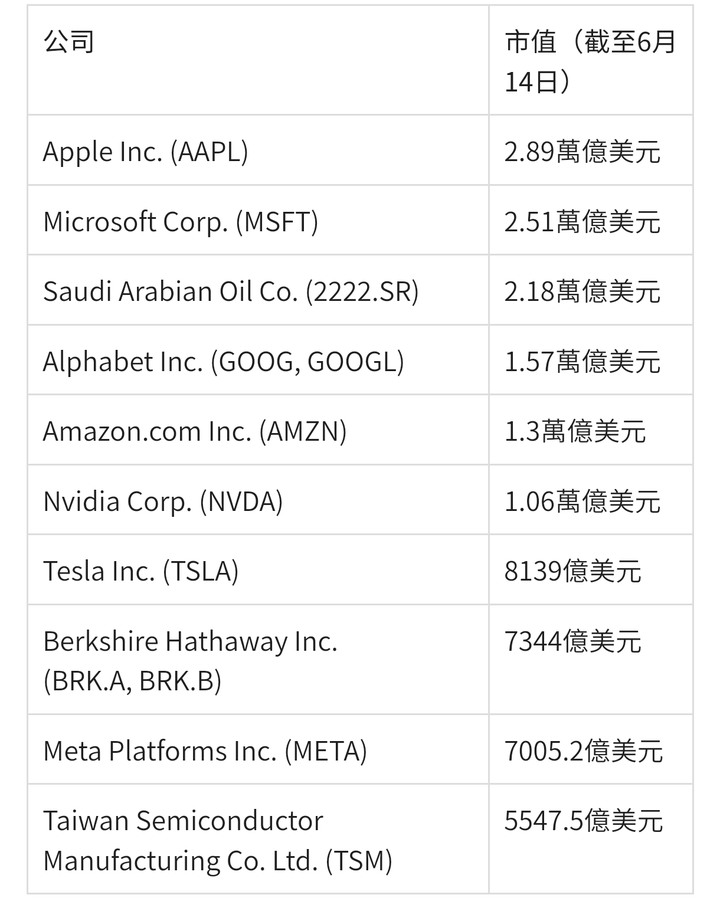Click the 1.57萬億美元 market value
This screenshot has width=720, height=898.
(582, 361)
